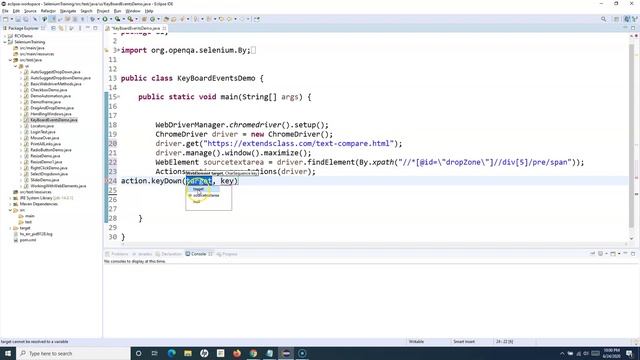Select src/main/java in Package Explorer

pyautogui.click(x=32, y=48)
